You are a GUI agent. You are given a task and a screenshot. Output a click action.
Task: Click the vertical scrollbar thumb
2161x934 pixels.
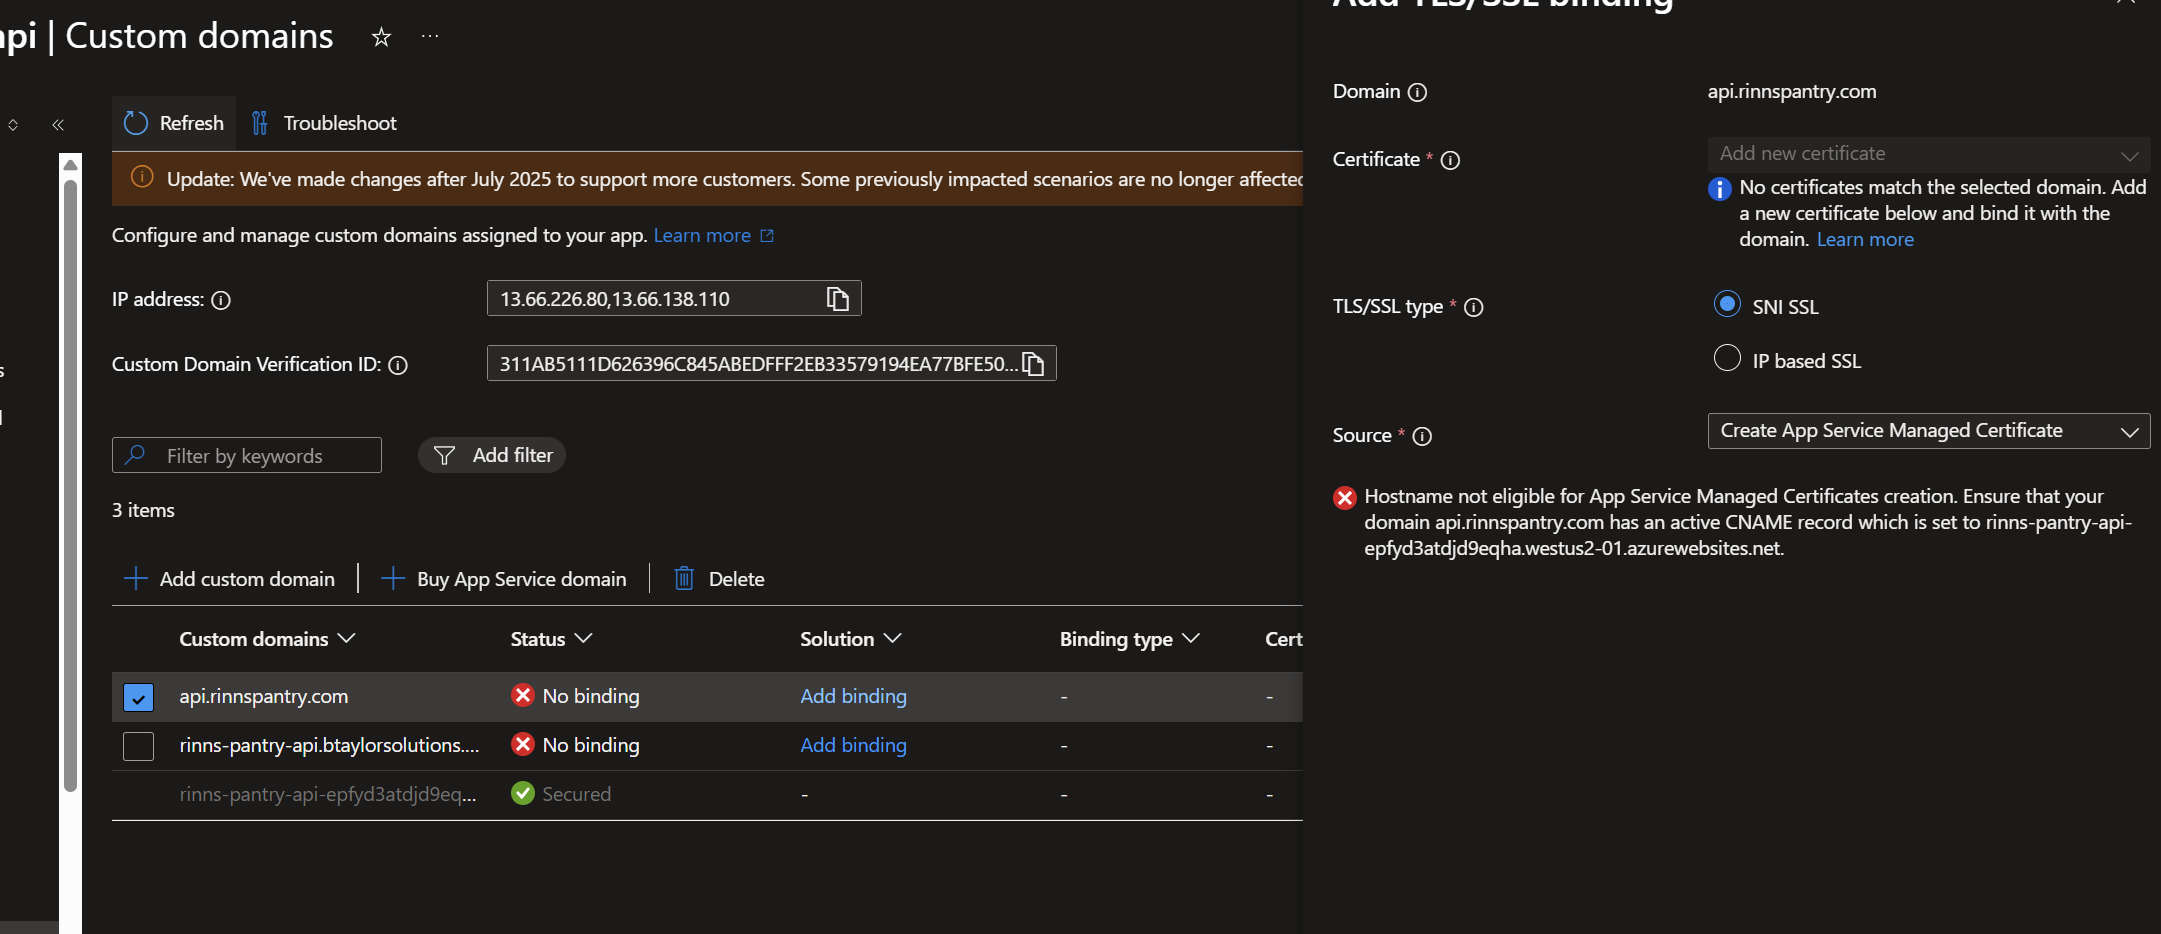(70, 480)
